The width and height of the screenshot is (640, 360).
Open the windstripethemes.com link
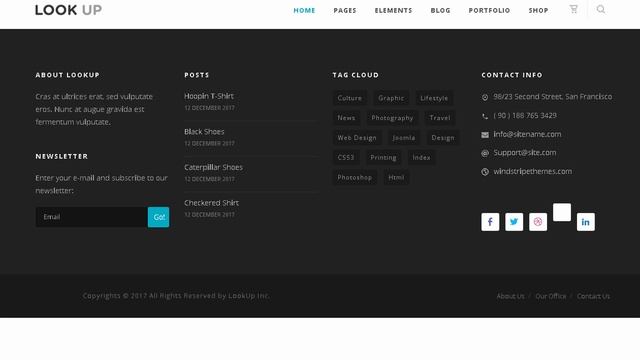(533, 171)
